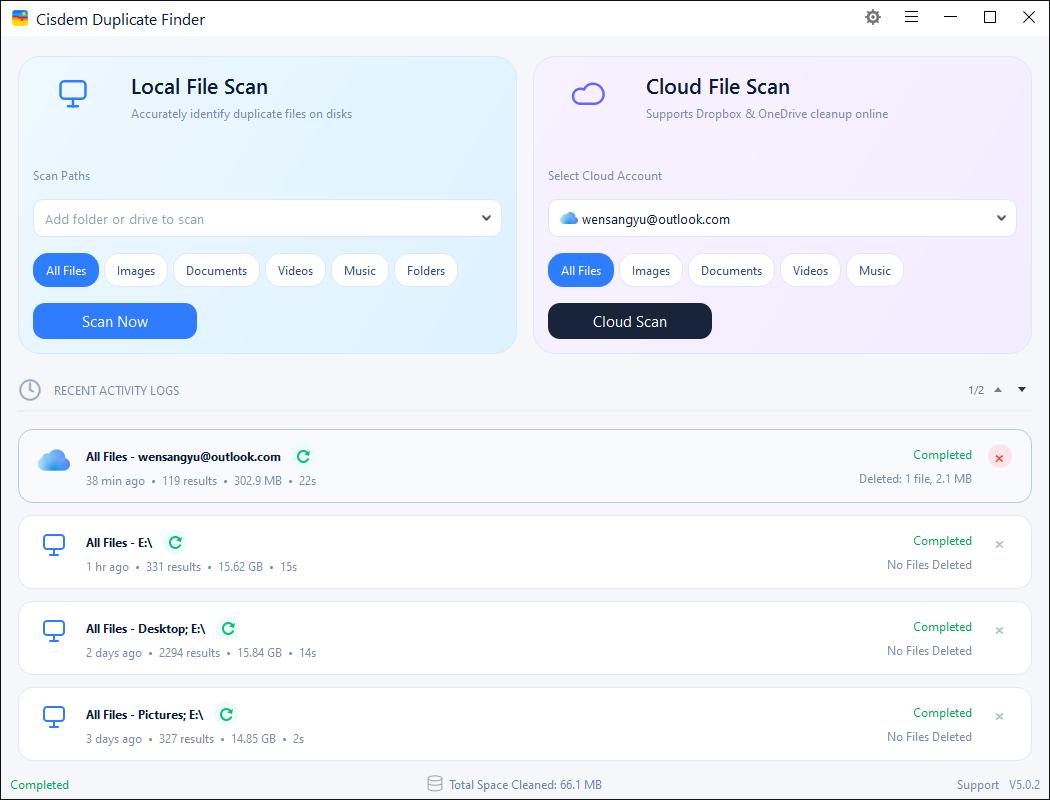Open the Support link in the status bar
1050x800 pixels.
pos(978,785)
